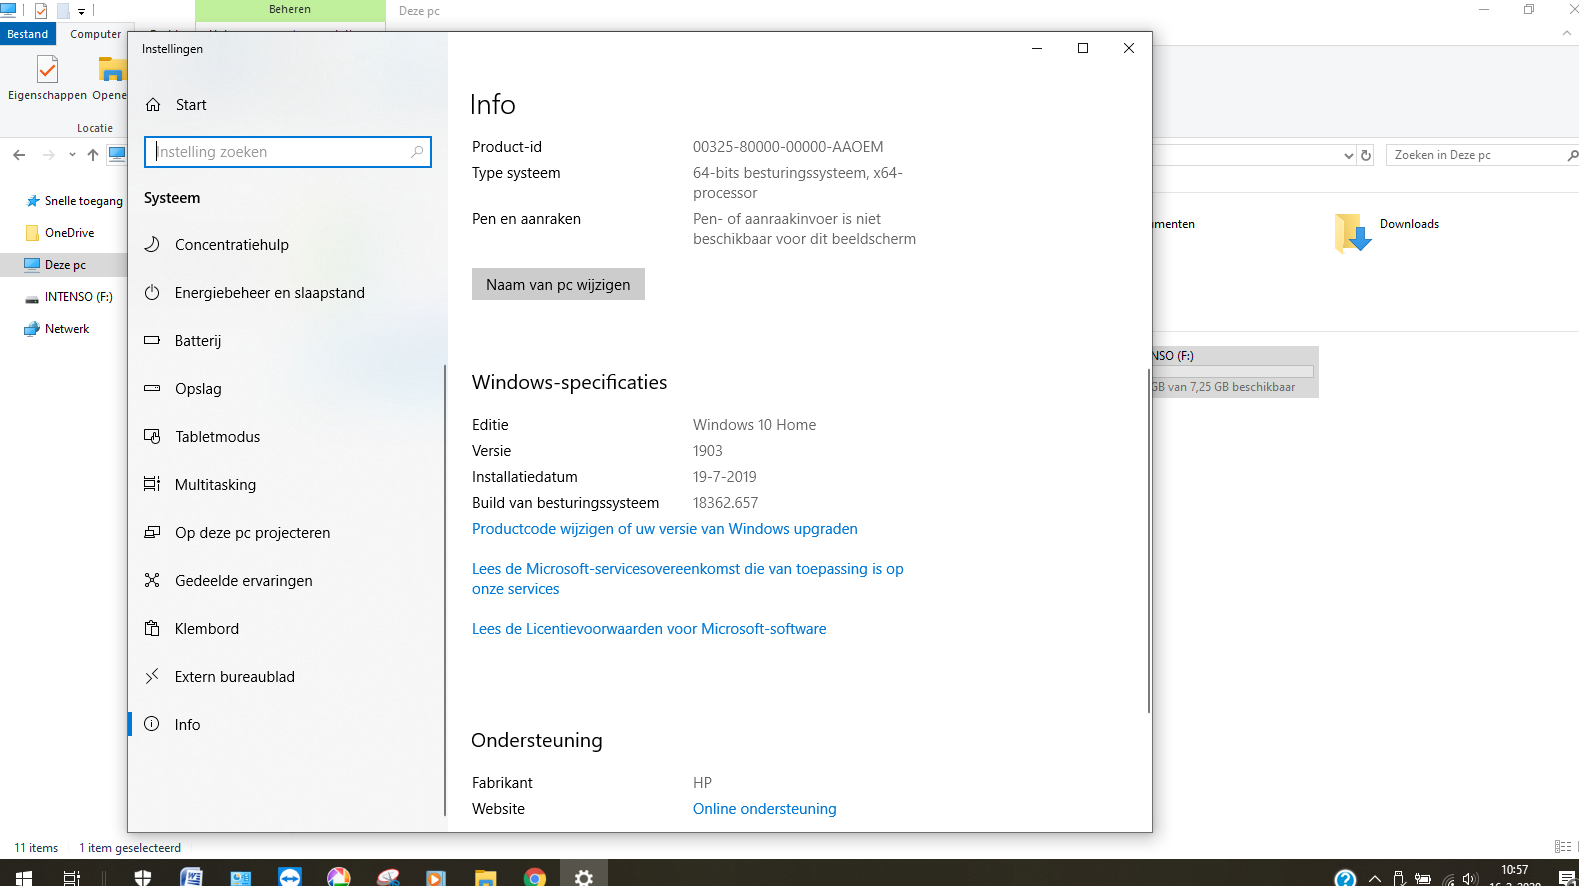Select the Beheren contextual tab
This screenshot has width=1579, height=886.
(x=290, y=10)
